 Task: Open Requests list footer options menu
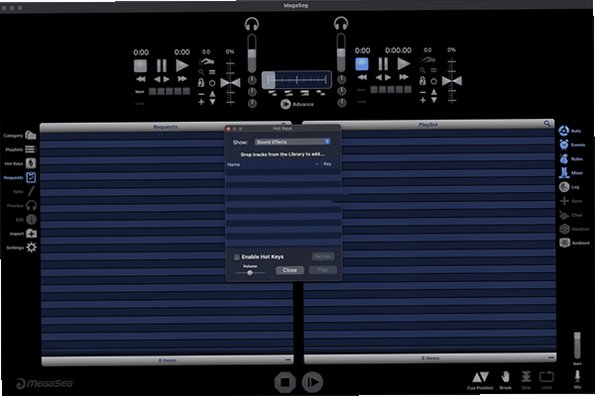point(288,359)
